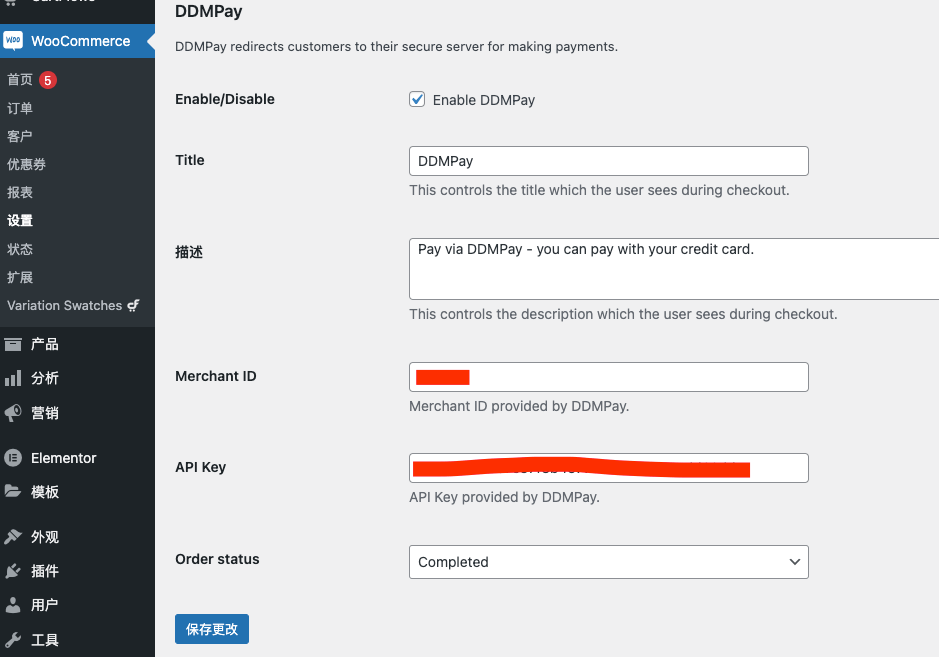Viewport: 939px width, 657px height.
Task: Open 状态 status submenu
Action: pos(20,249)
